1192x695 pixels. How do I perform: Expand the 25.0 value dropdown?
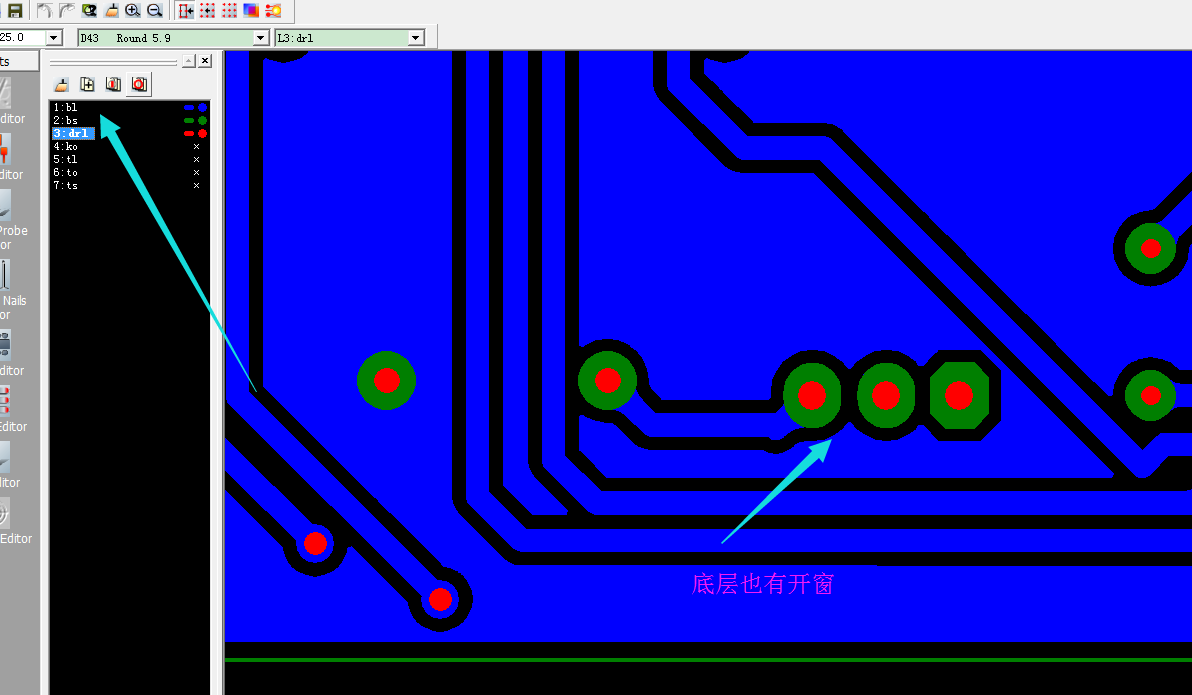tap(54, 38)
